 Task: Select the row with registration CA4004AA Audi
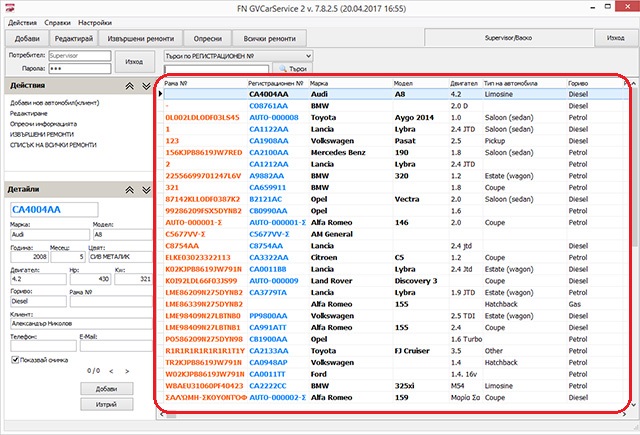point(396,94)
